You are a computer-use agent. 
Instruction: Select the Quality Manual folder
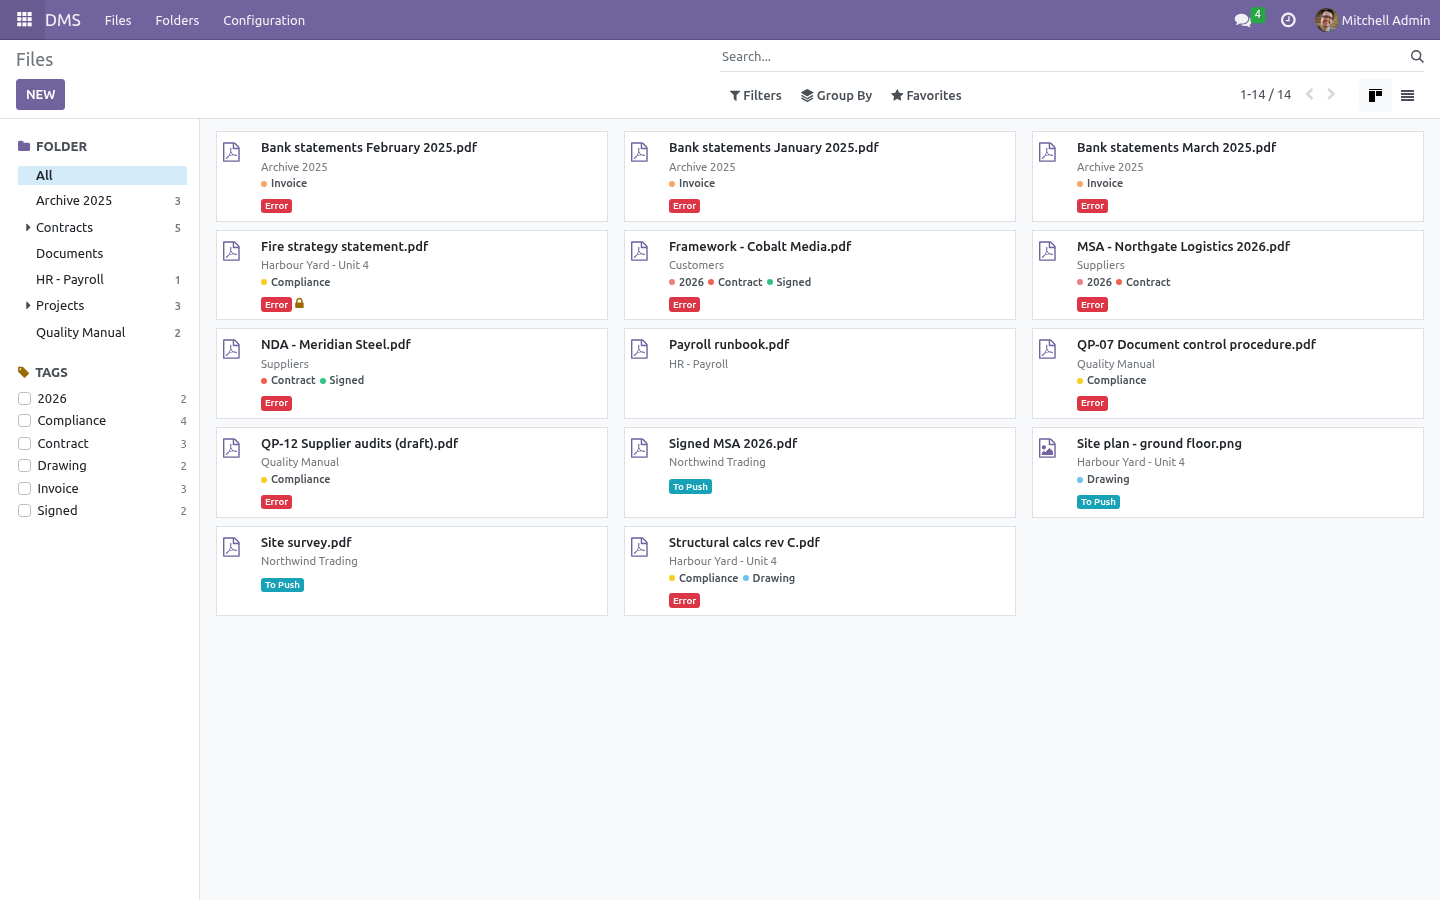click(x=102, y=333)
